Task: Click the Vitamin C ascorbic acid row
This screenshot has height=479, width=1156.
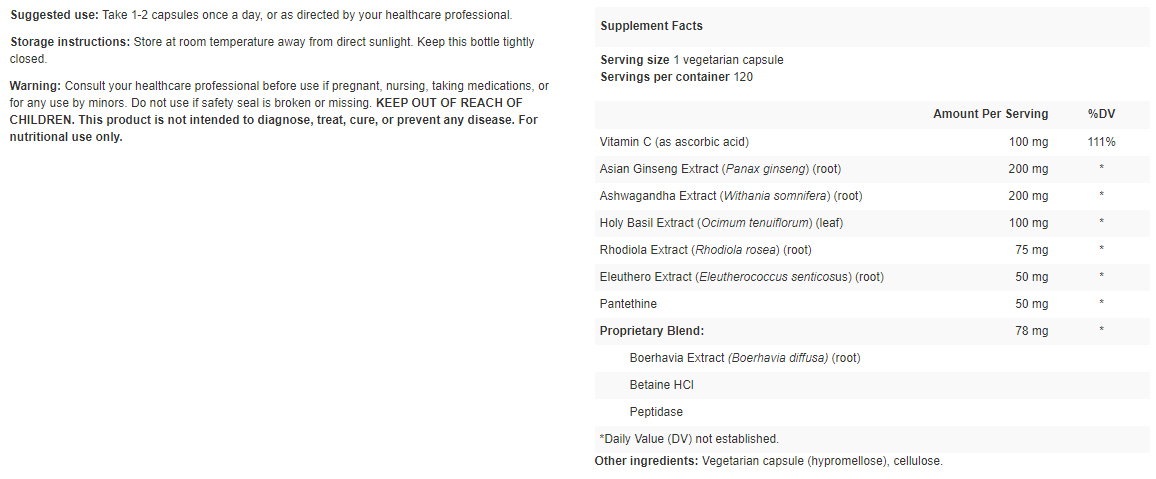Action: 674,142
